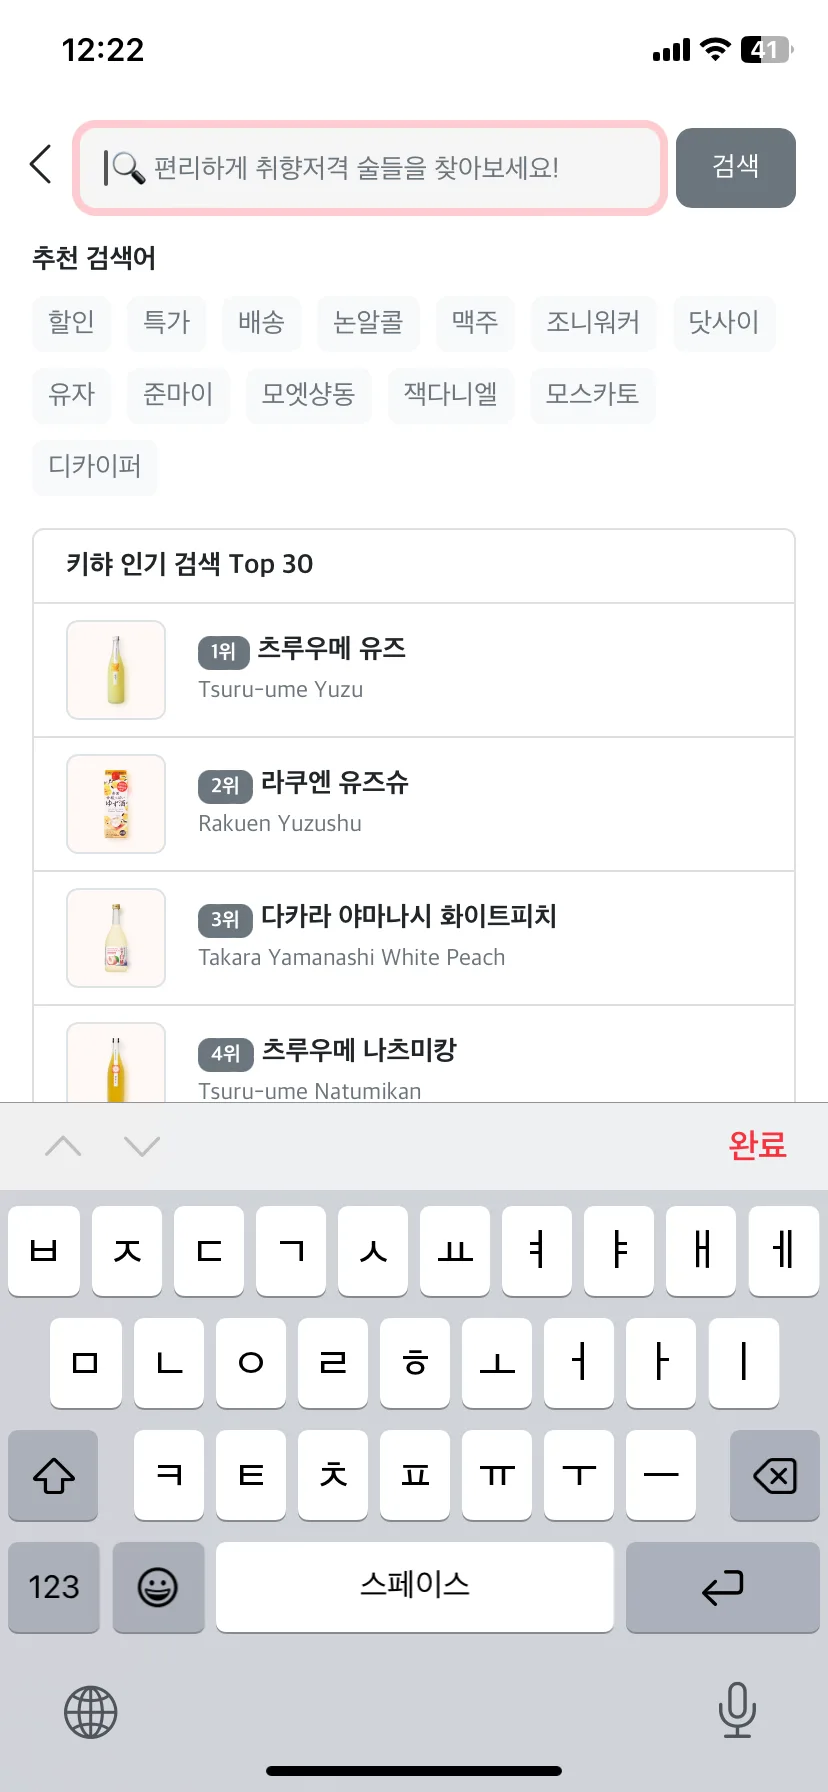The width and height of the screenshot is (828, 1792).
Task: Tap the keyboard return key
Action: point(722,1587)
